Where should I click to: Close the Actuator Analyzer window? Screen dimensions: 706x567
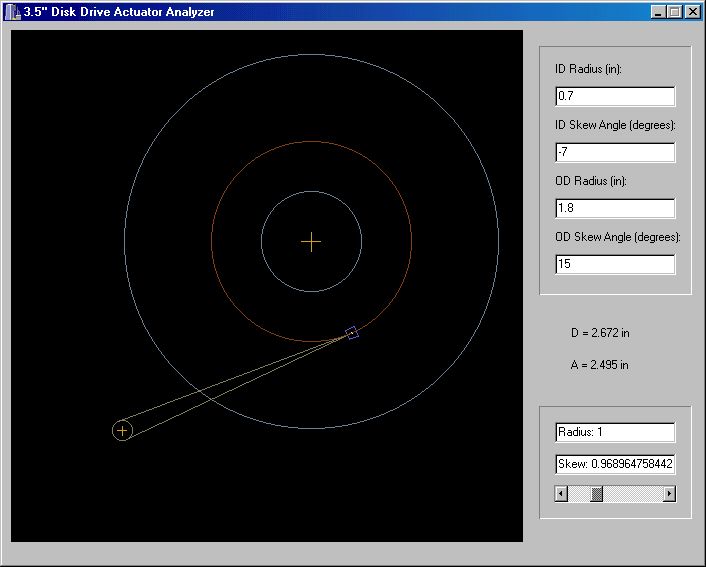pos(692,12)
